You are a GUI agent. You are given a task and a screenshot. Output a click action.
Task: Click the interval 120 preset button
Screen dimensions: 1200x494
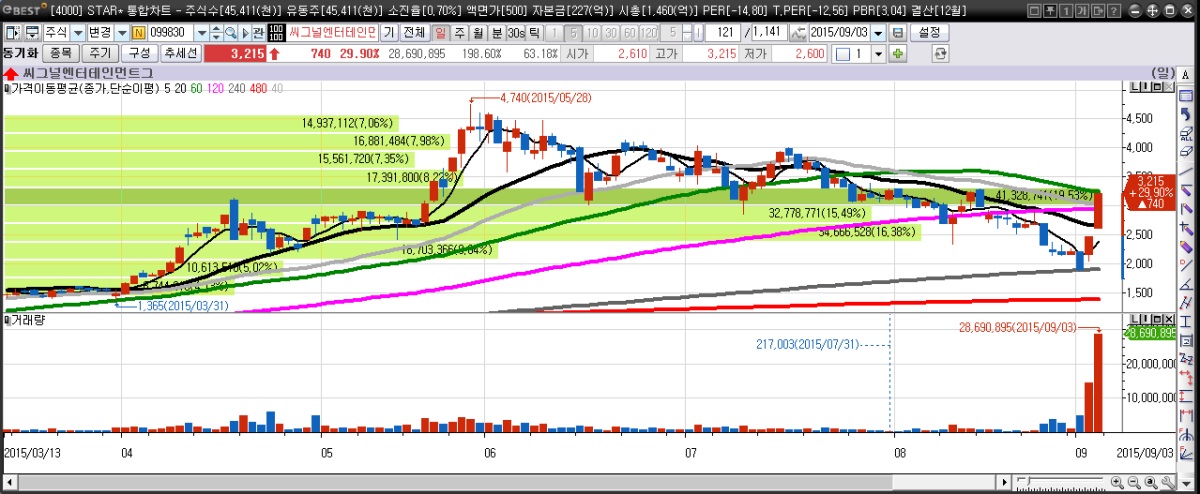pyautogui.click(x=649, y=32)
